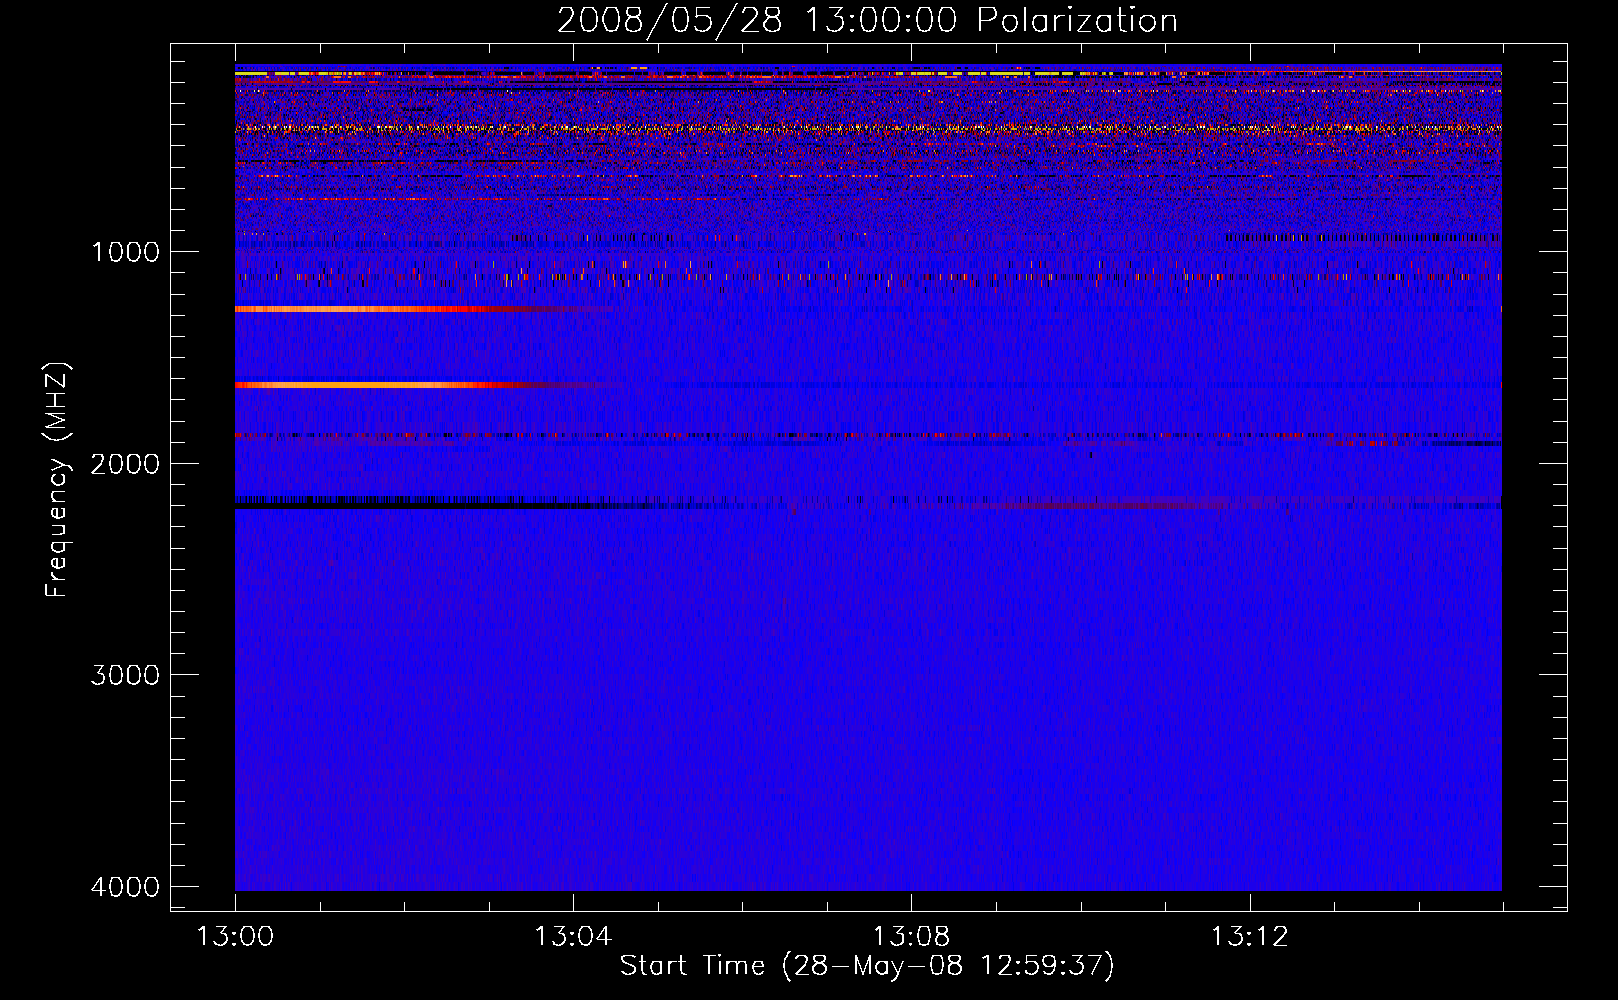The height and width of the screenshot is (1000, 1618).
Task: Click the 13:08 time tick label
Action: 911,937
